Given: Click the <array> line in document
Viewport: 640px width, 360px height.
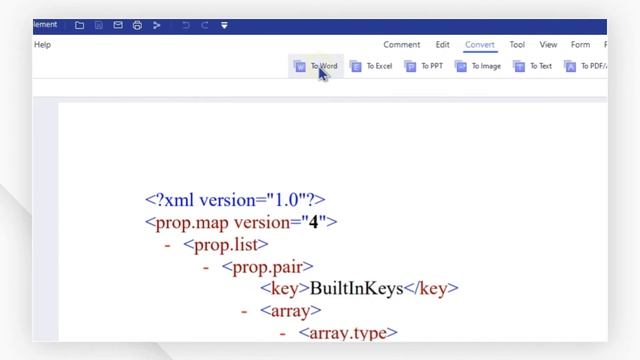Looking at the screenshot, I should coord(291,311).
